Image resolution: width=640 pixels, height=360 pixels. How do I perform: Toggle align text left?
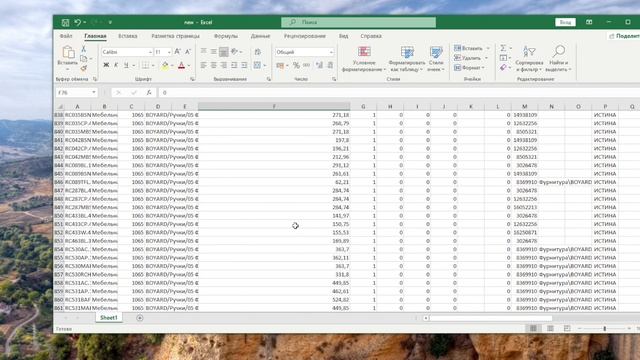click(x=204, y=65)
